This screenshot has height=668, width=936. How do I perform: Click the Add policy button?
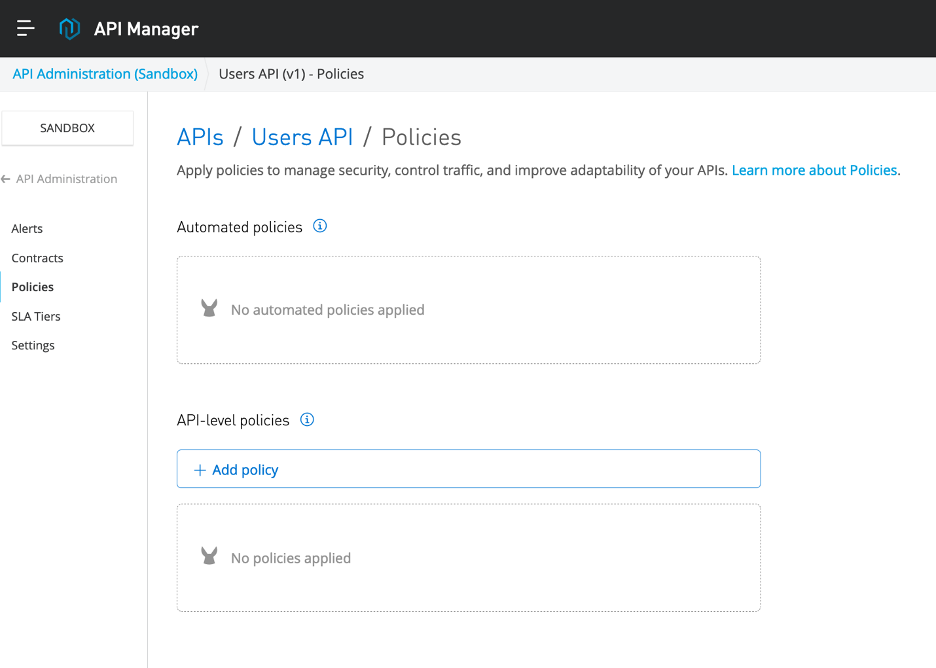pos(469,469)
